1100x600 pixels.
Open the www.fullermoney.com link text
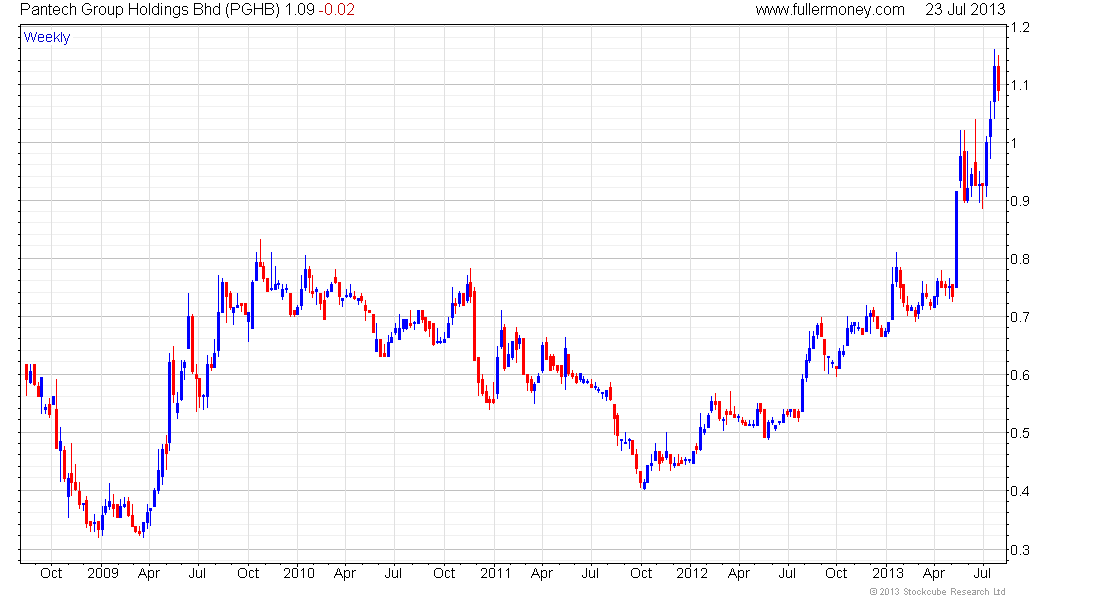(830, 10)
